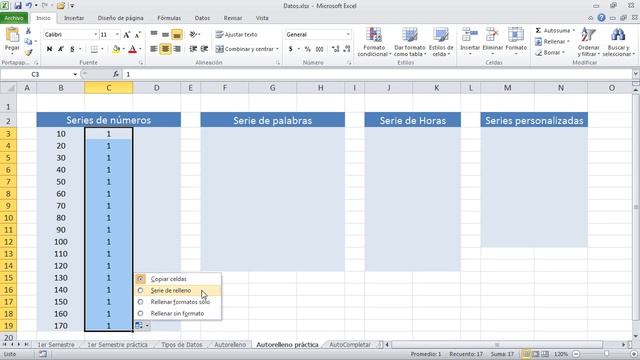The image size is (640, 360).
Task: Apply percent style format
Action: click(308, 49)
